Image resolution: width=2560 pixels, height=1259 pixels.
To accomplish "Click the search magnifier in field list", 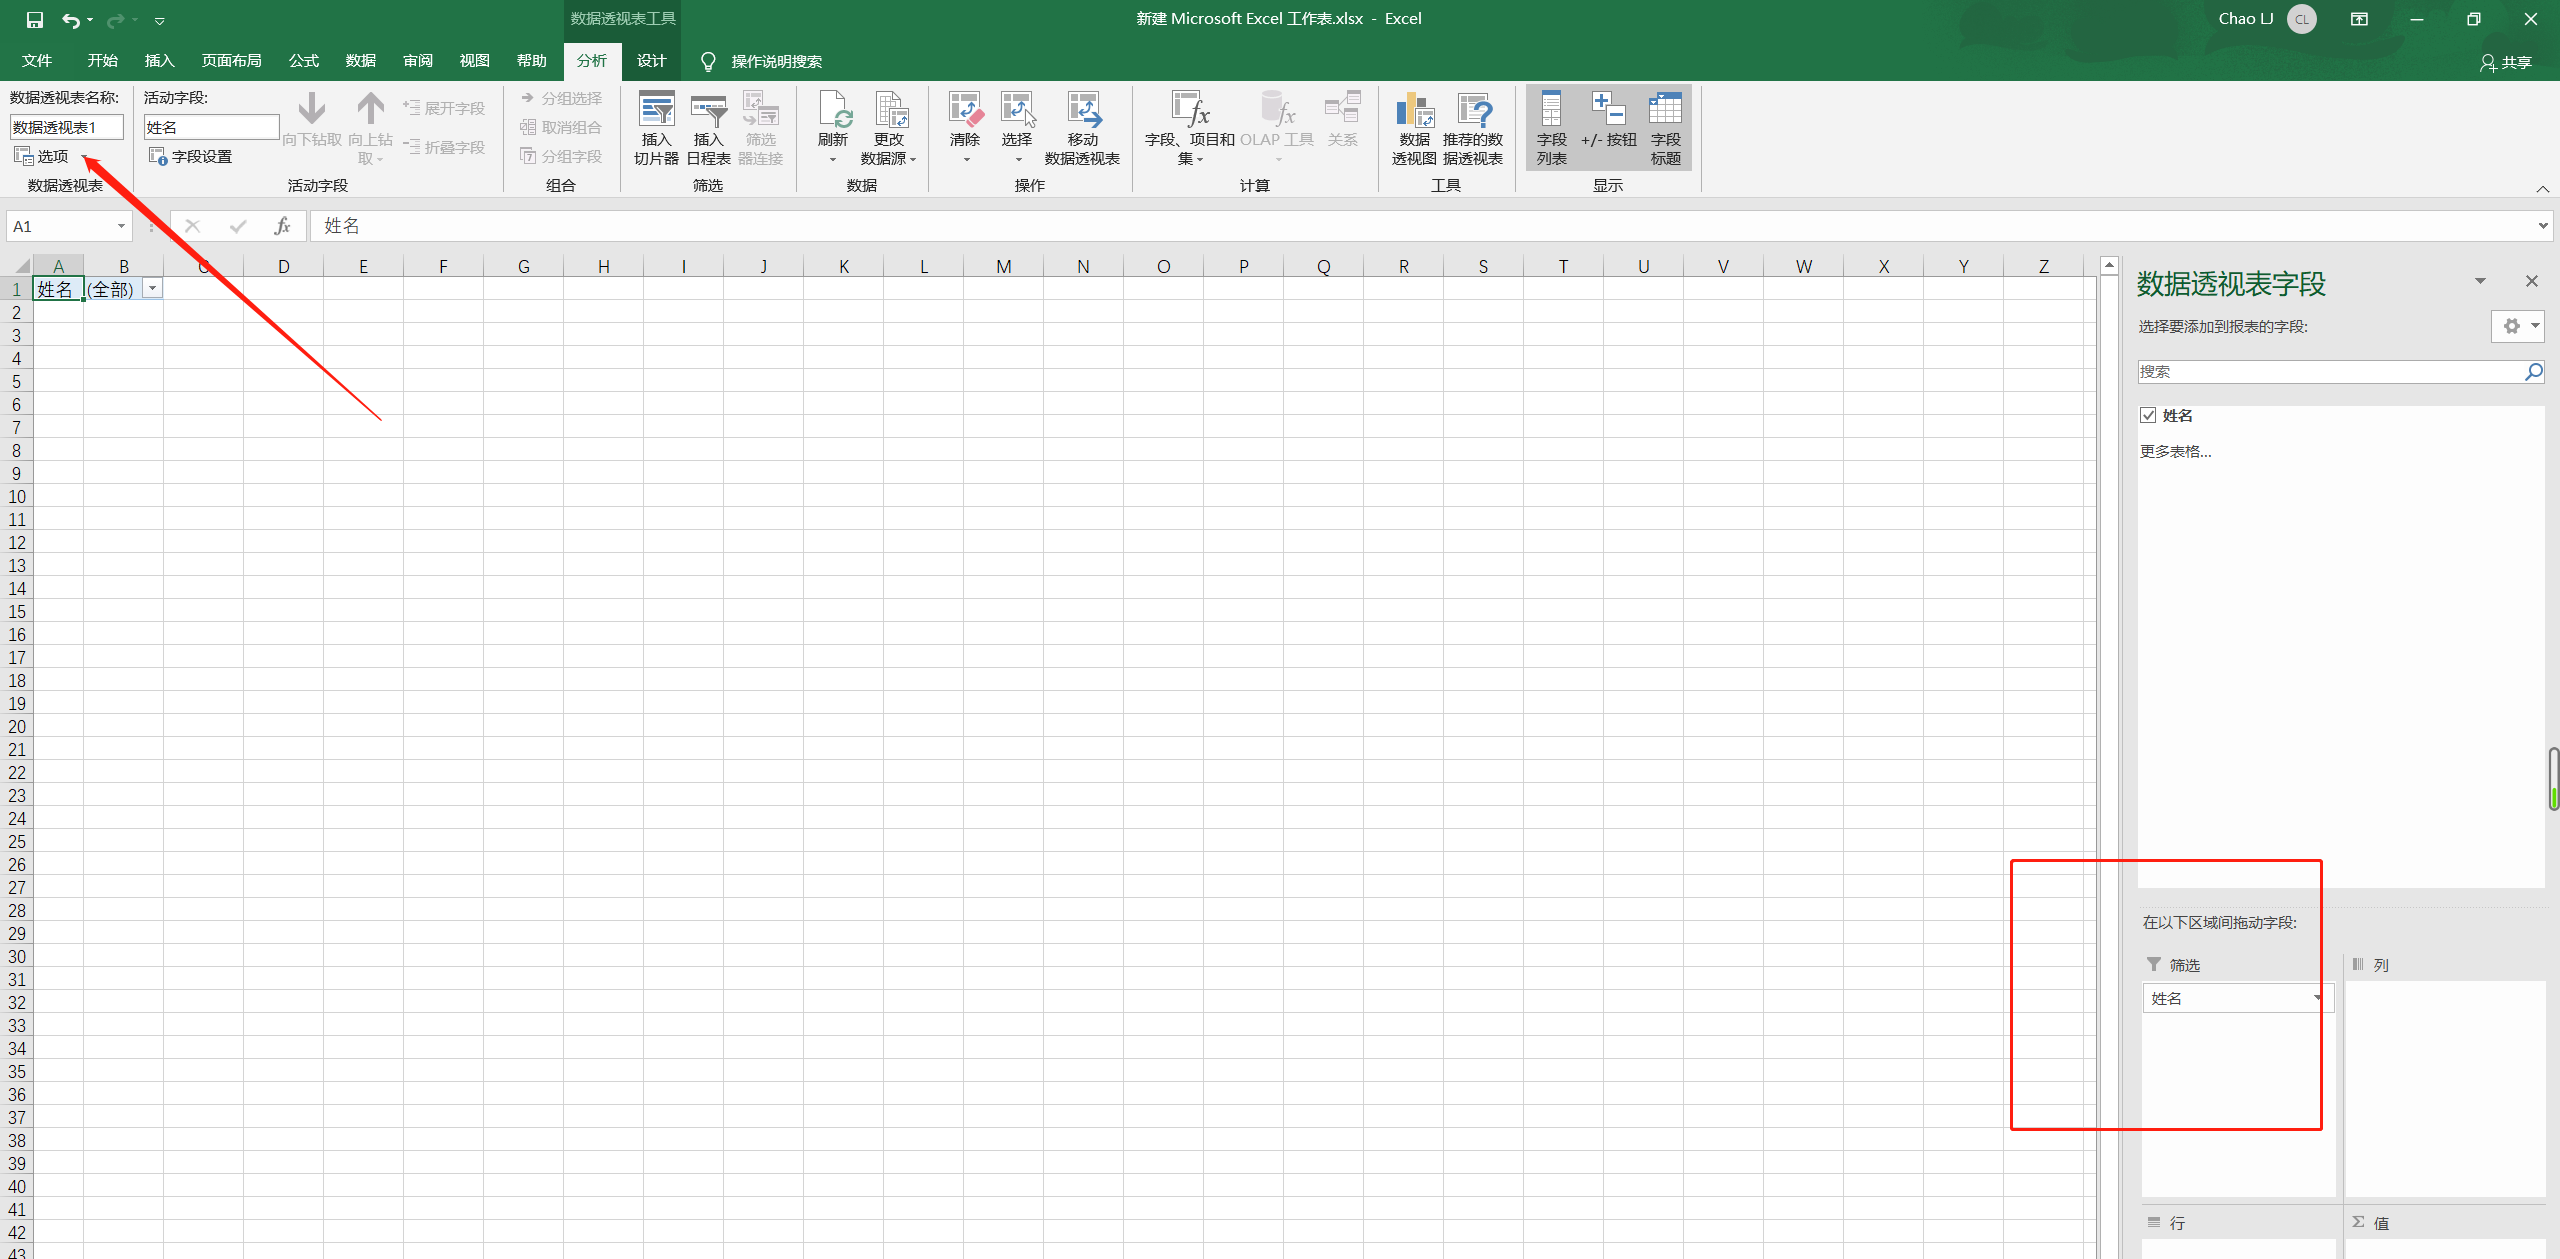I will [2533, 372].
